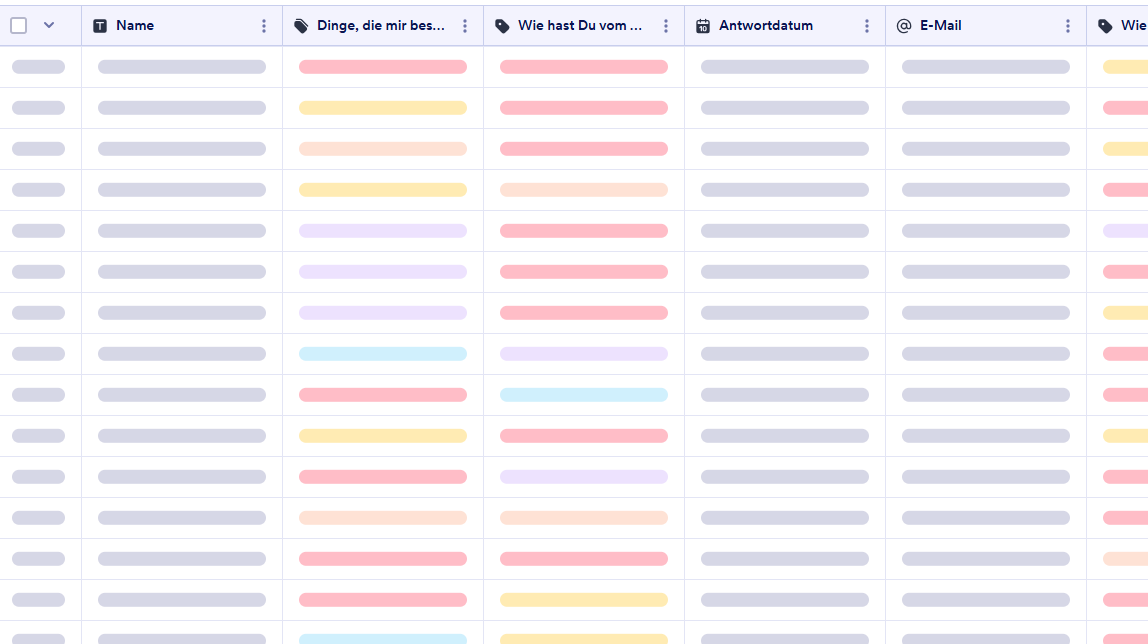
Task: Select the Antwortdatum column header label
Action: click(765, 26)
